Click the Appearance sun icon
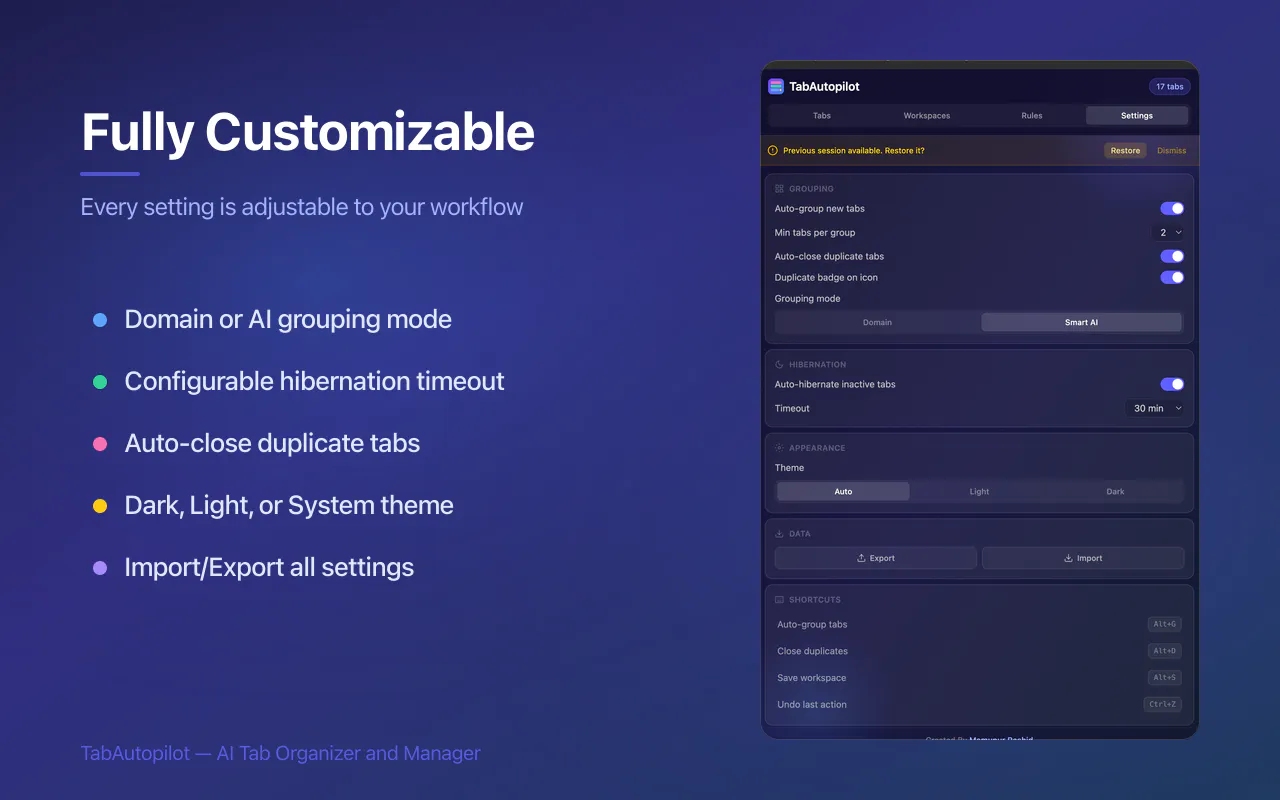This screenshot has width=1280, height=800. pyautogui.click(x=779, y=448)
